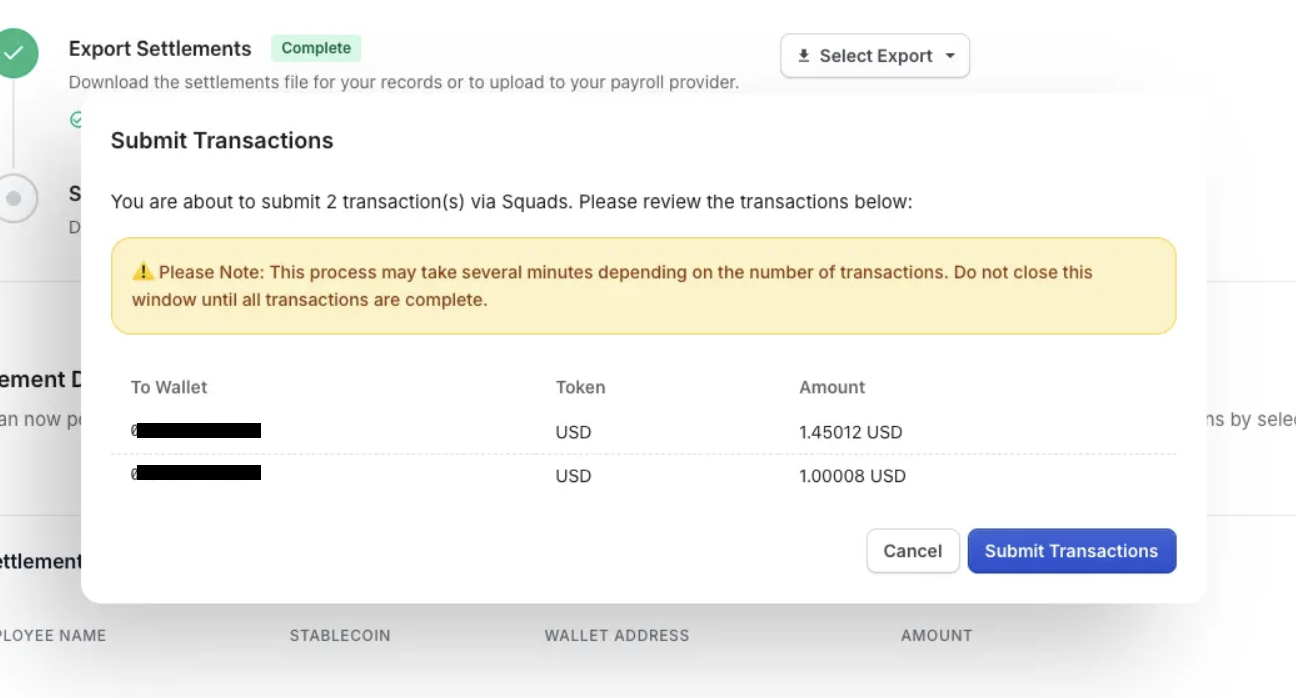This screenshot has height=698, width=1296.
Task: Click the STABLECOIN table column header
Action: click(x=340, y=635)
